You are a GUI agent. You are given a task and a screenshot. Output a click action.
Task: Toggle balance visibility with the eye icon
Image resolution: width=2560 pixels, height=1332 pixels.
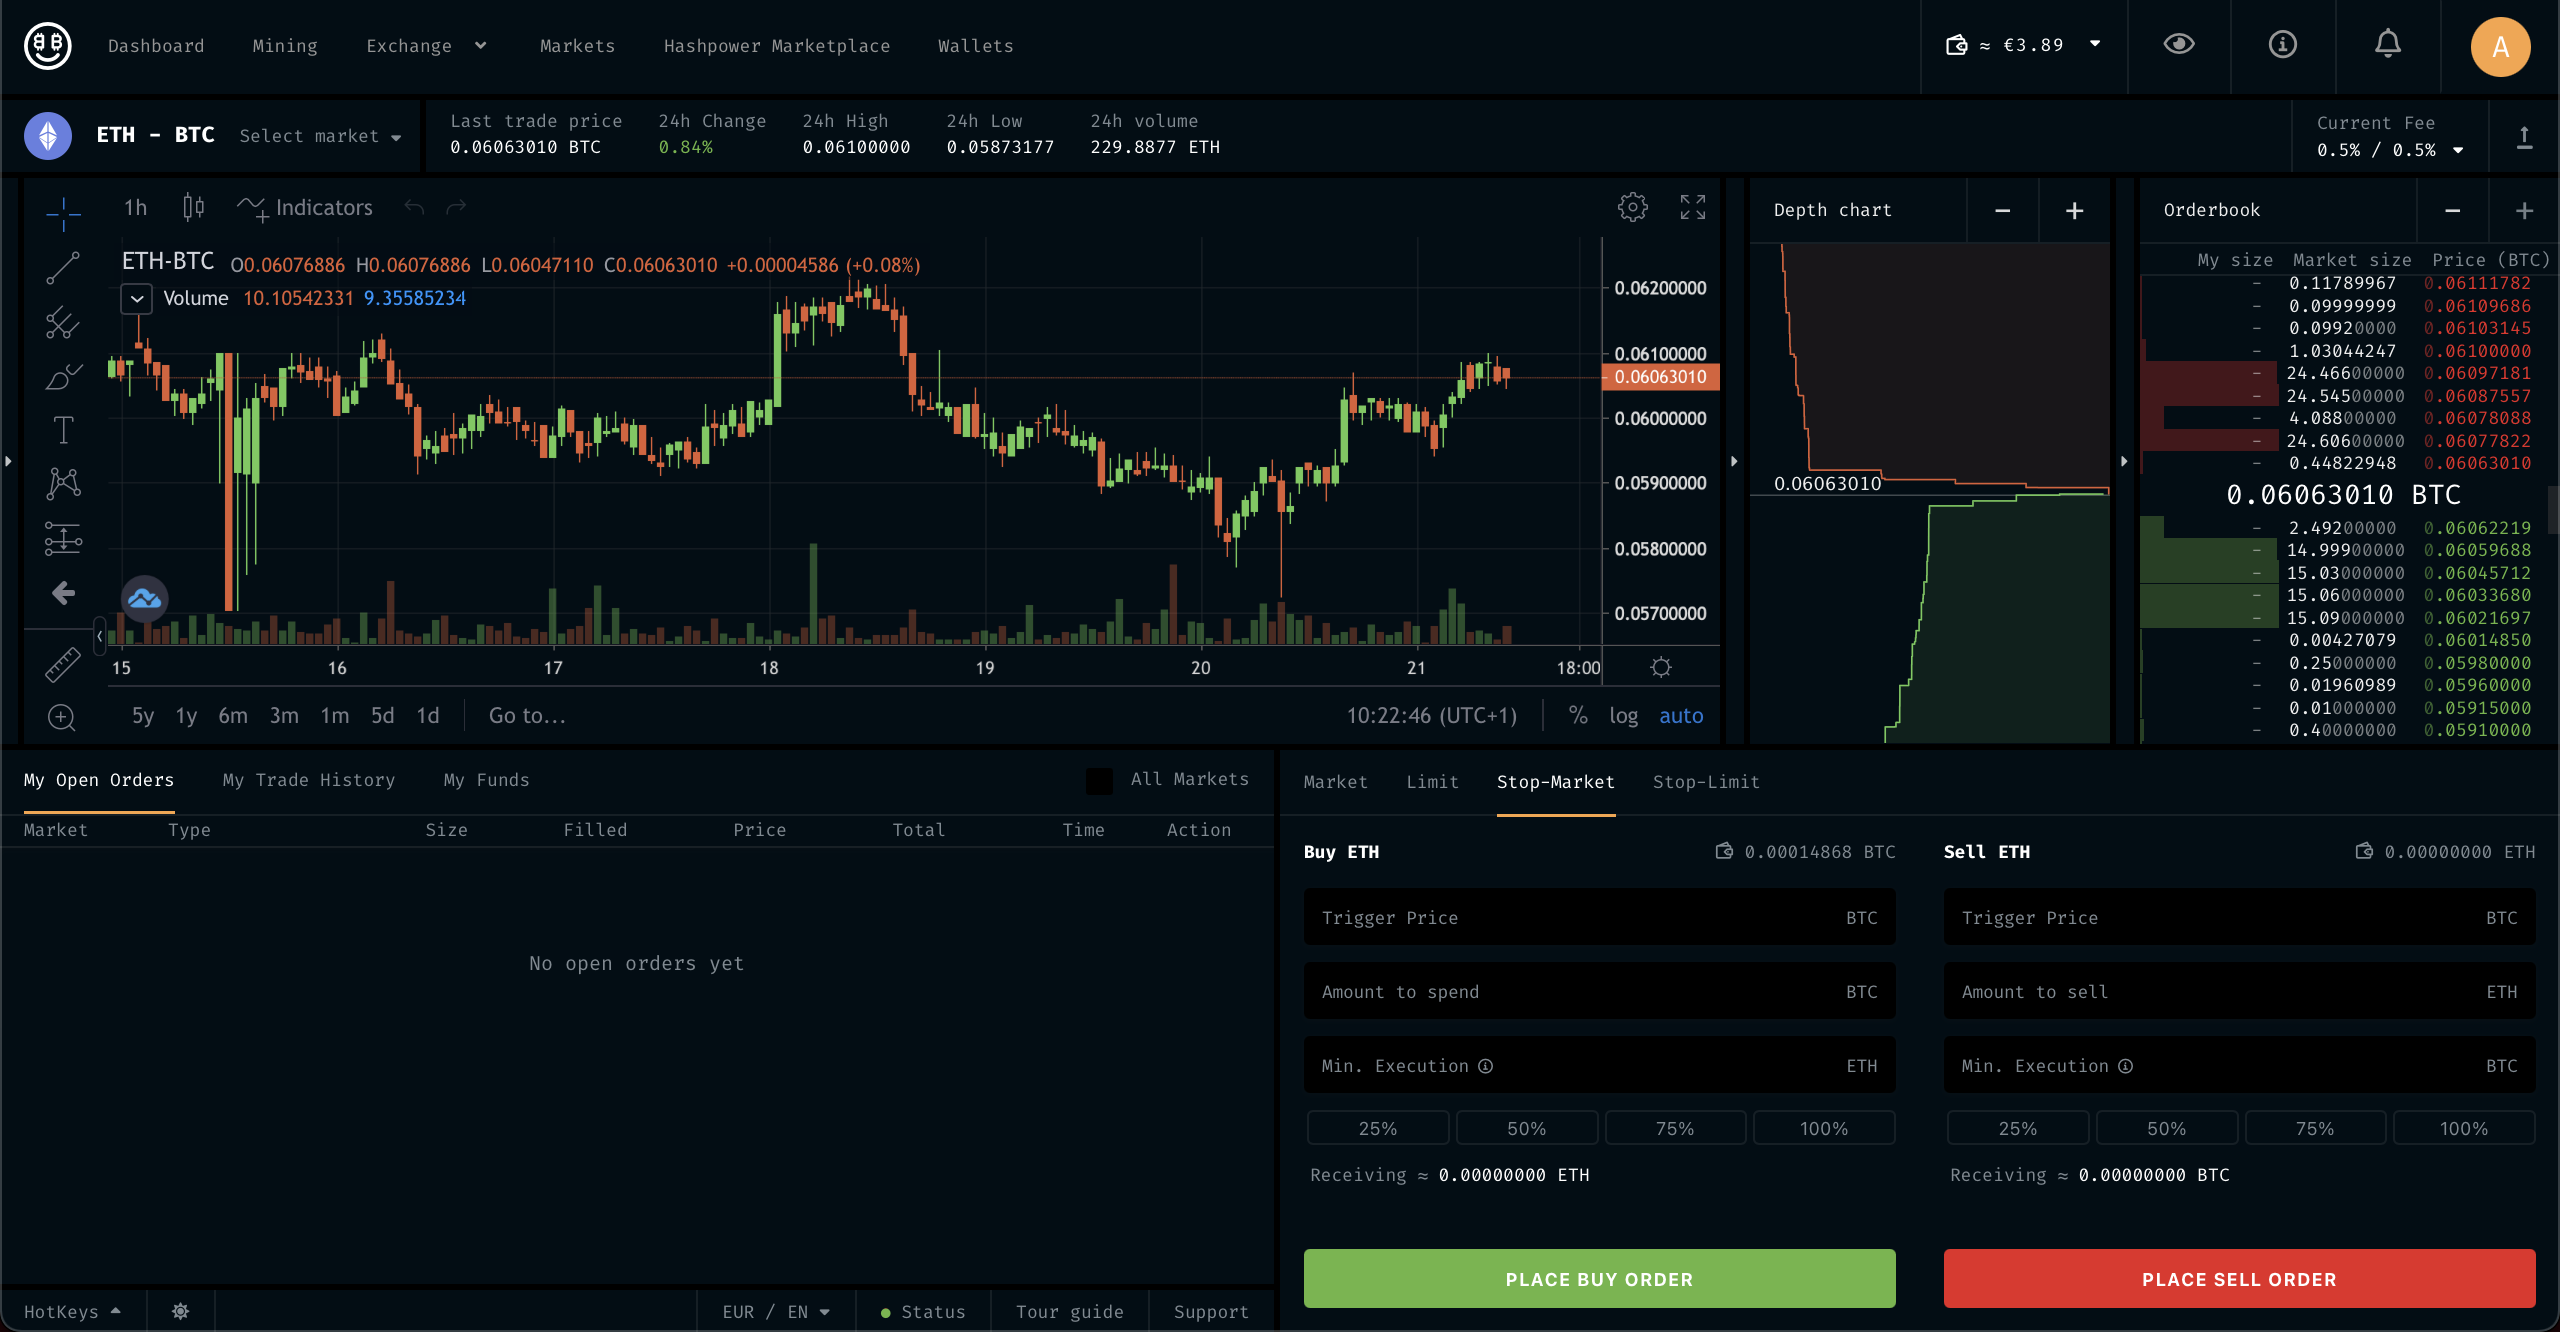[x=2180, y=45]
